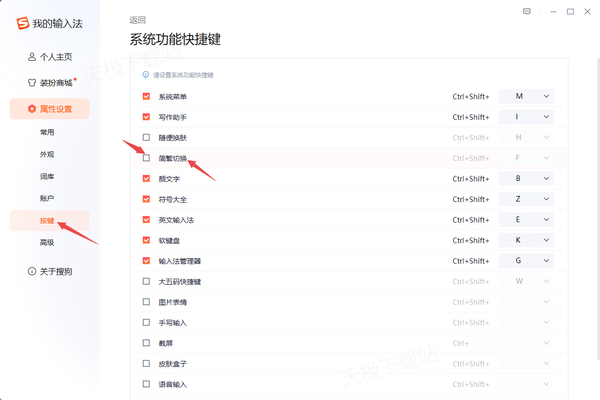The width and height of the screenshot is (600, 400).
Task: Switch to the 外观 settings tab
Action: [x=47, y=154]
